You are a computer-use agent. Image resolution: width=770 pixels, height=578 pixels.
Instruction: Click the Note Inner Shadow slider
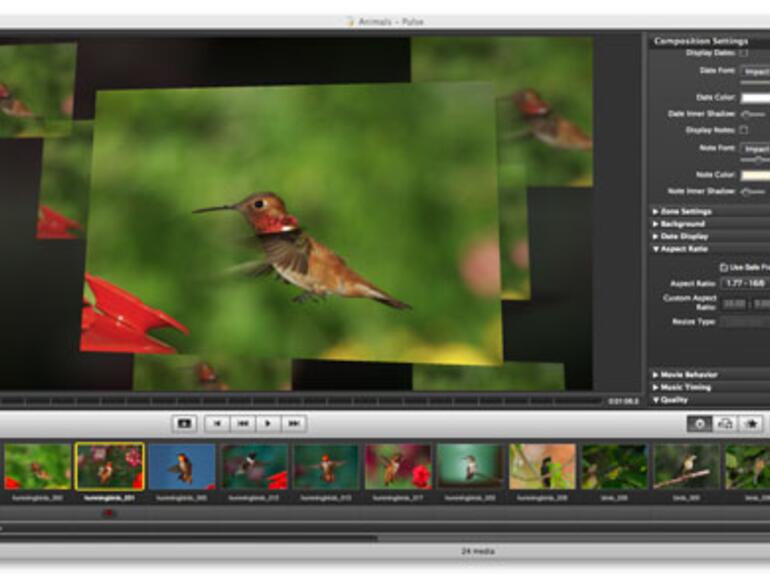pyautogui.click(x=753, y=192)
